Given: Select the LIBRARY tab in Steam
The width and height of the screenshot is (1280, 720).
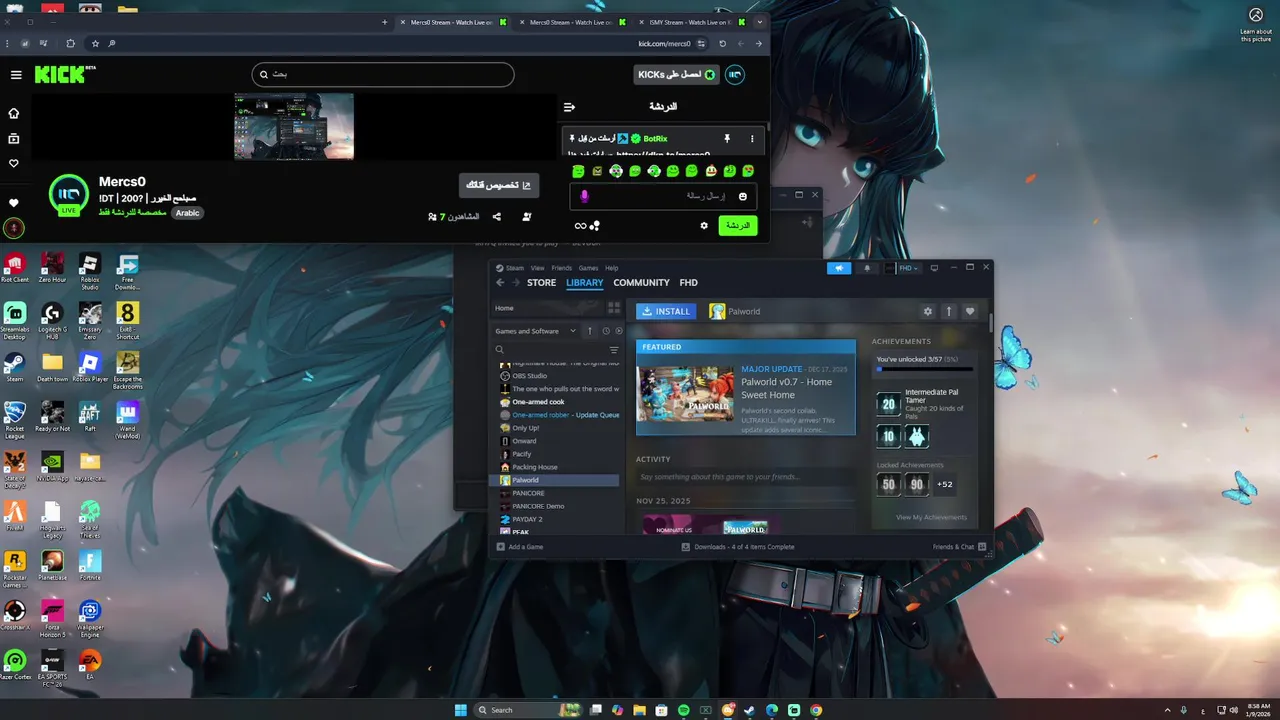Looking at the screenshot, I should (585, 283).
